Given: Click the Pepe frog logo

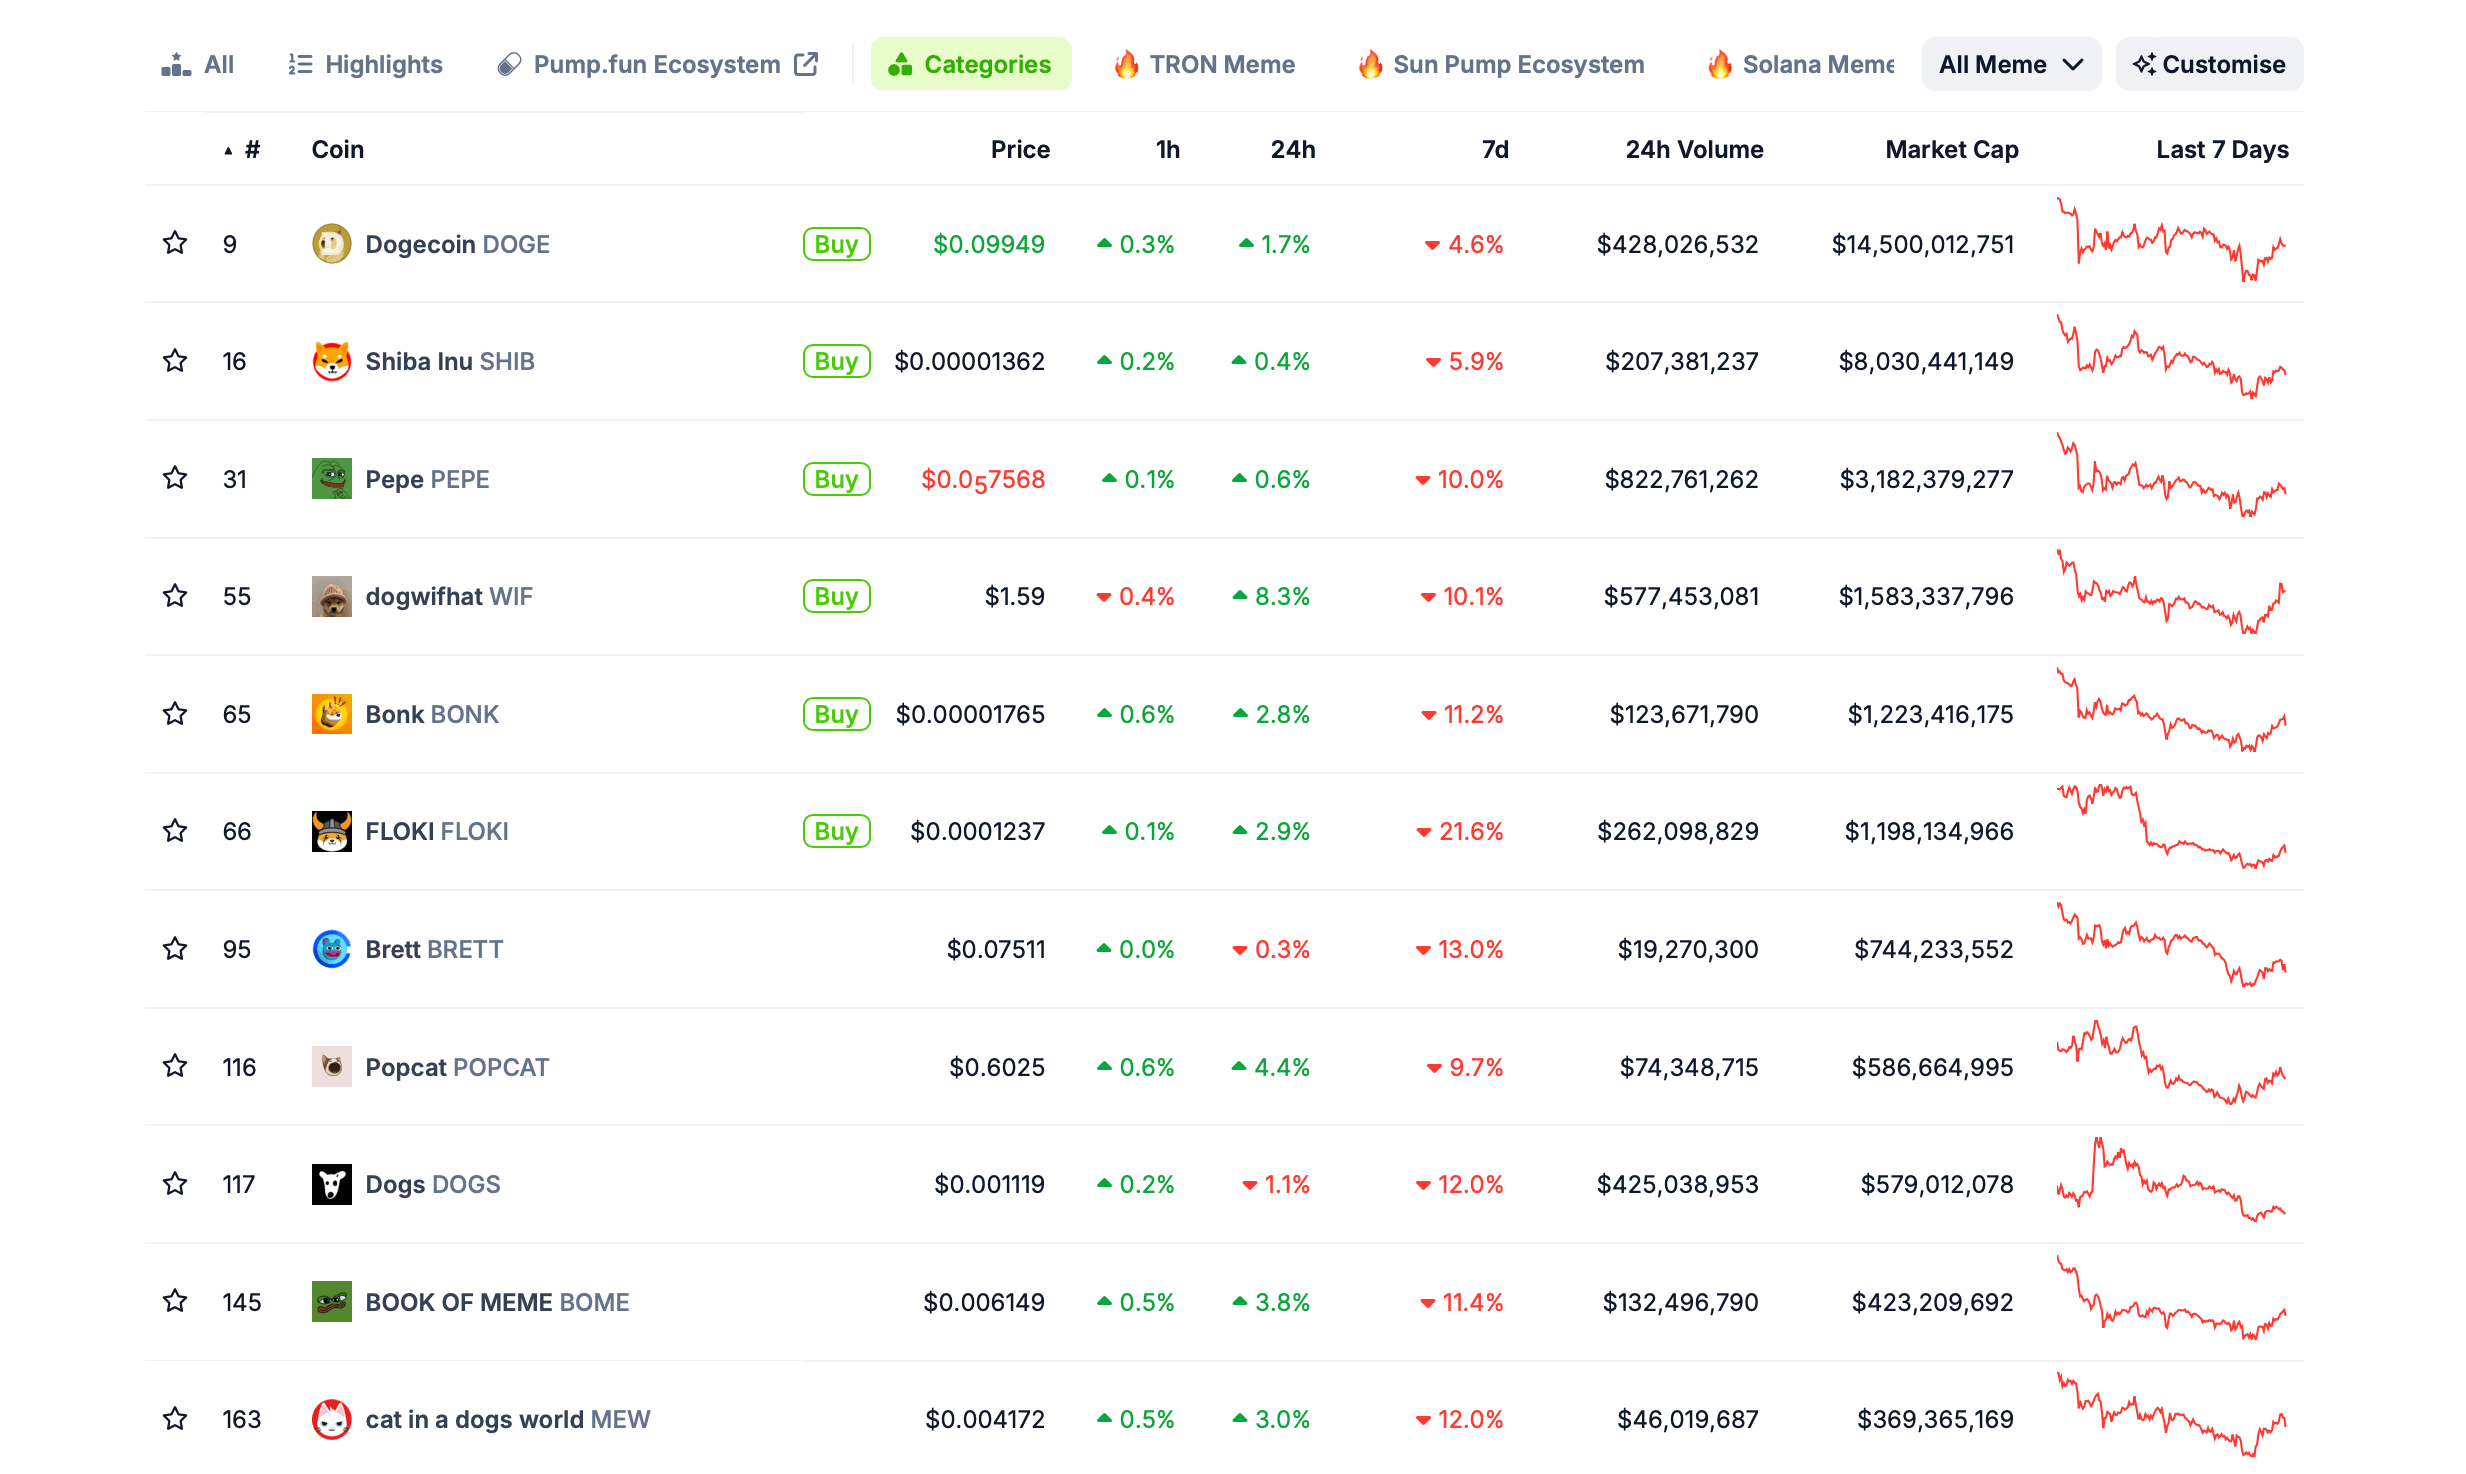Looking at the screenshot, I should [331, 479].
